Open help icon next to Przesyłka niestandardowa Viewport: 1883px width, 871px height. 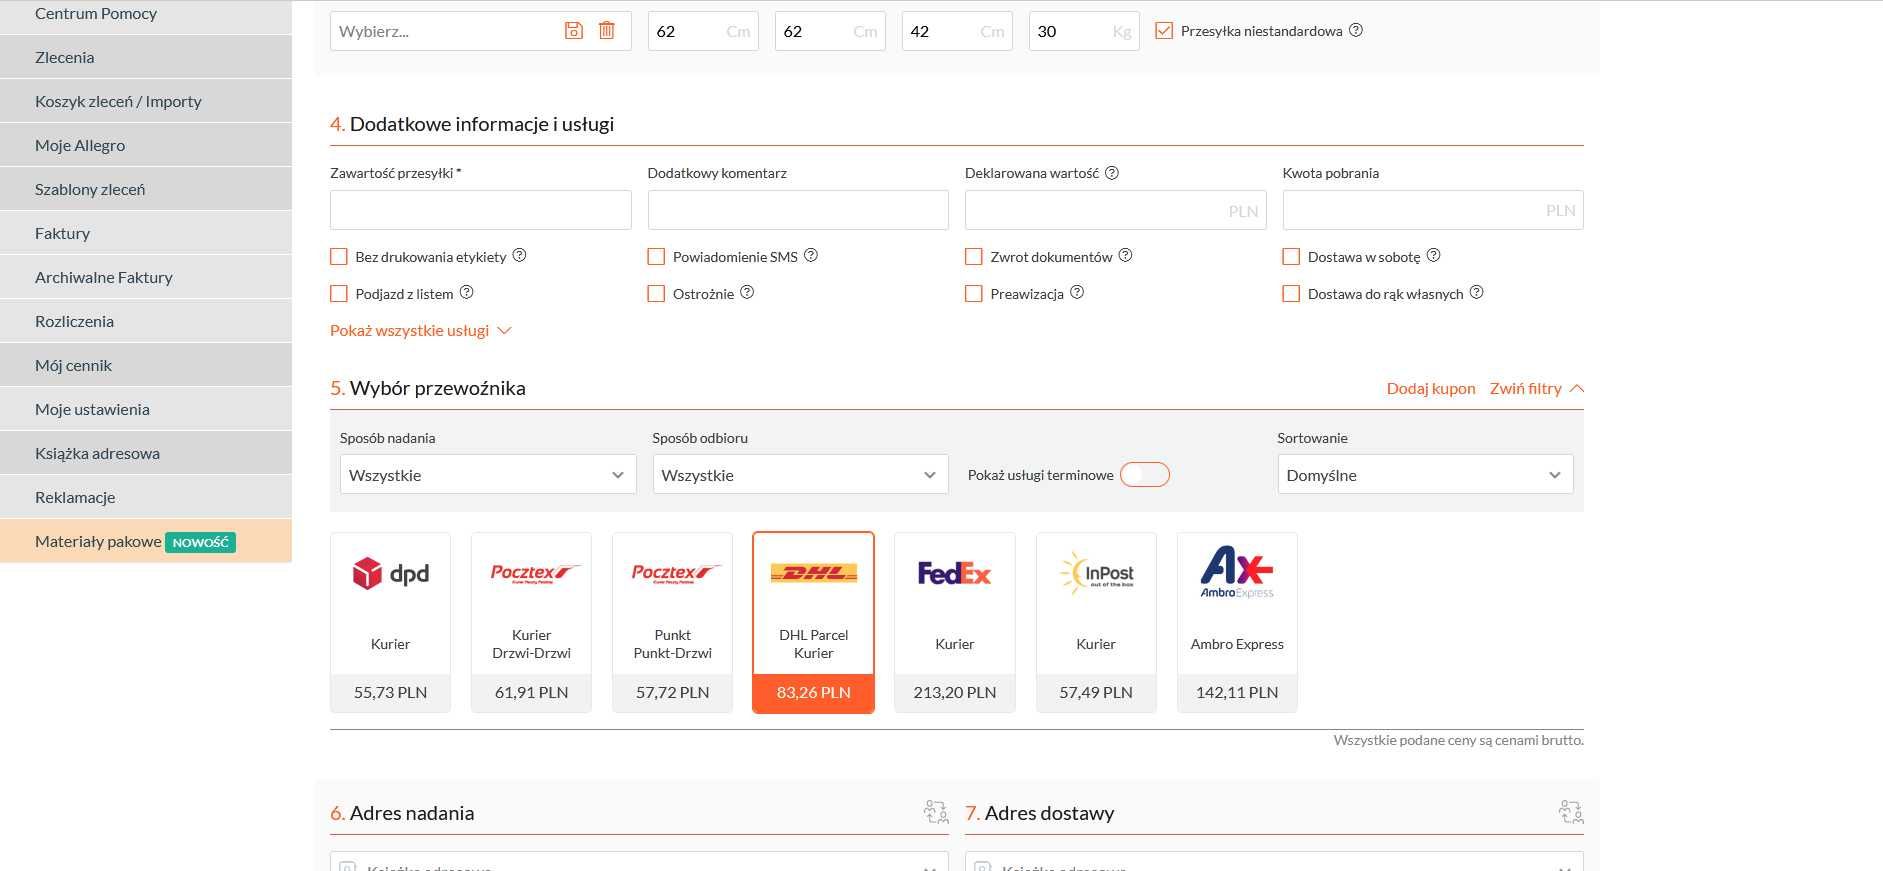1356,30
